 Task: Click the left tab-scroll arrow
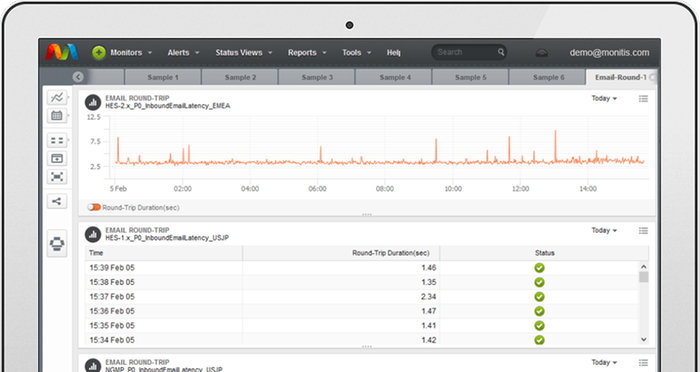(x=78, y=77)
